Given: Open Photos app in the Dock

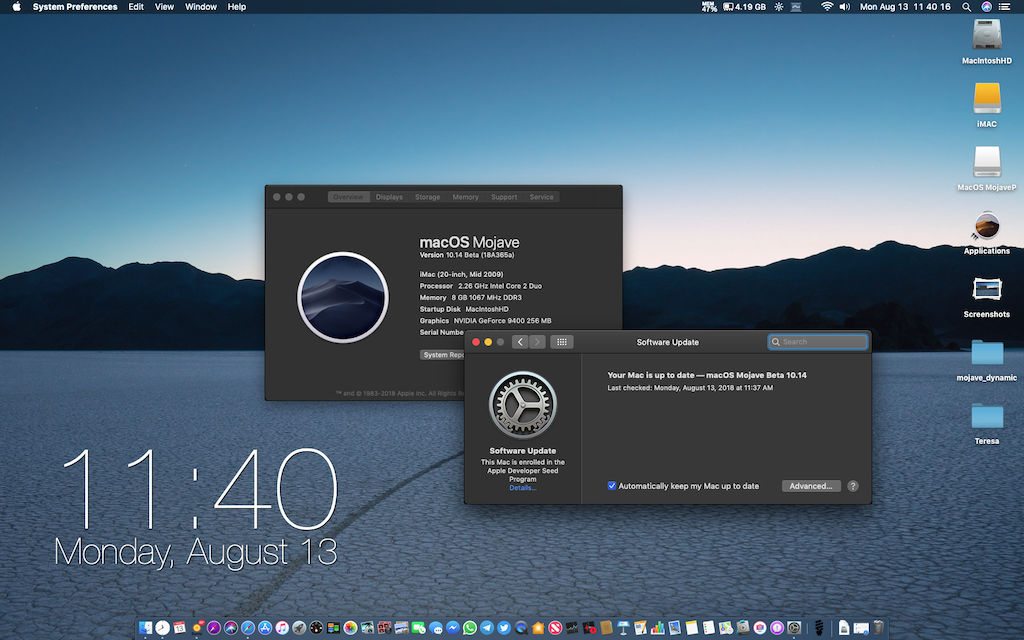Looking at the screenshot, I should 351,628.
